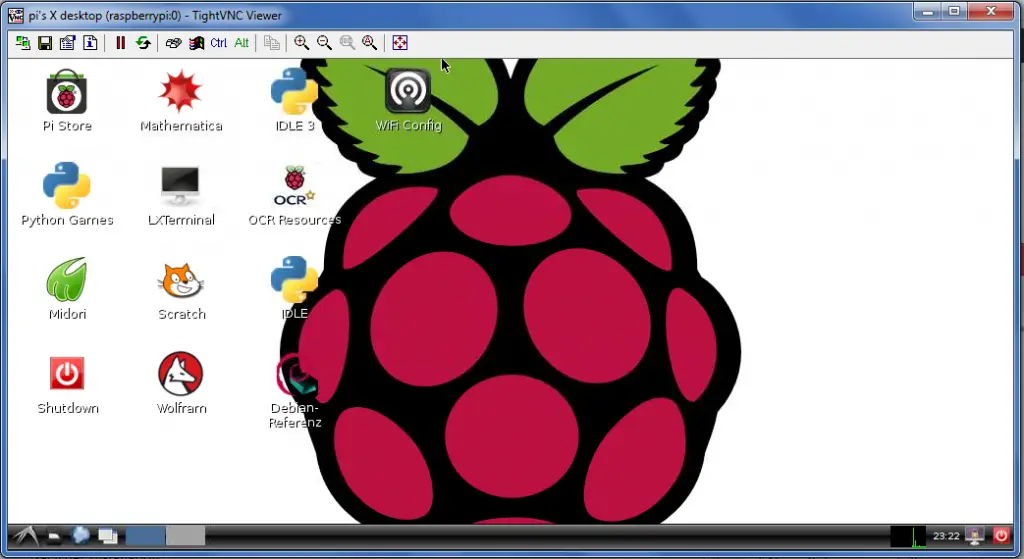This screenshot has width=1024, height=559.
Task: Click the screen lock icon in the panel
Action: click(x=974, y=536)
